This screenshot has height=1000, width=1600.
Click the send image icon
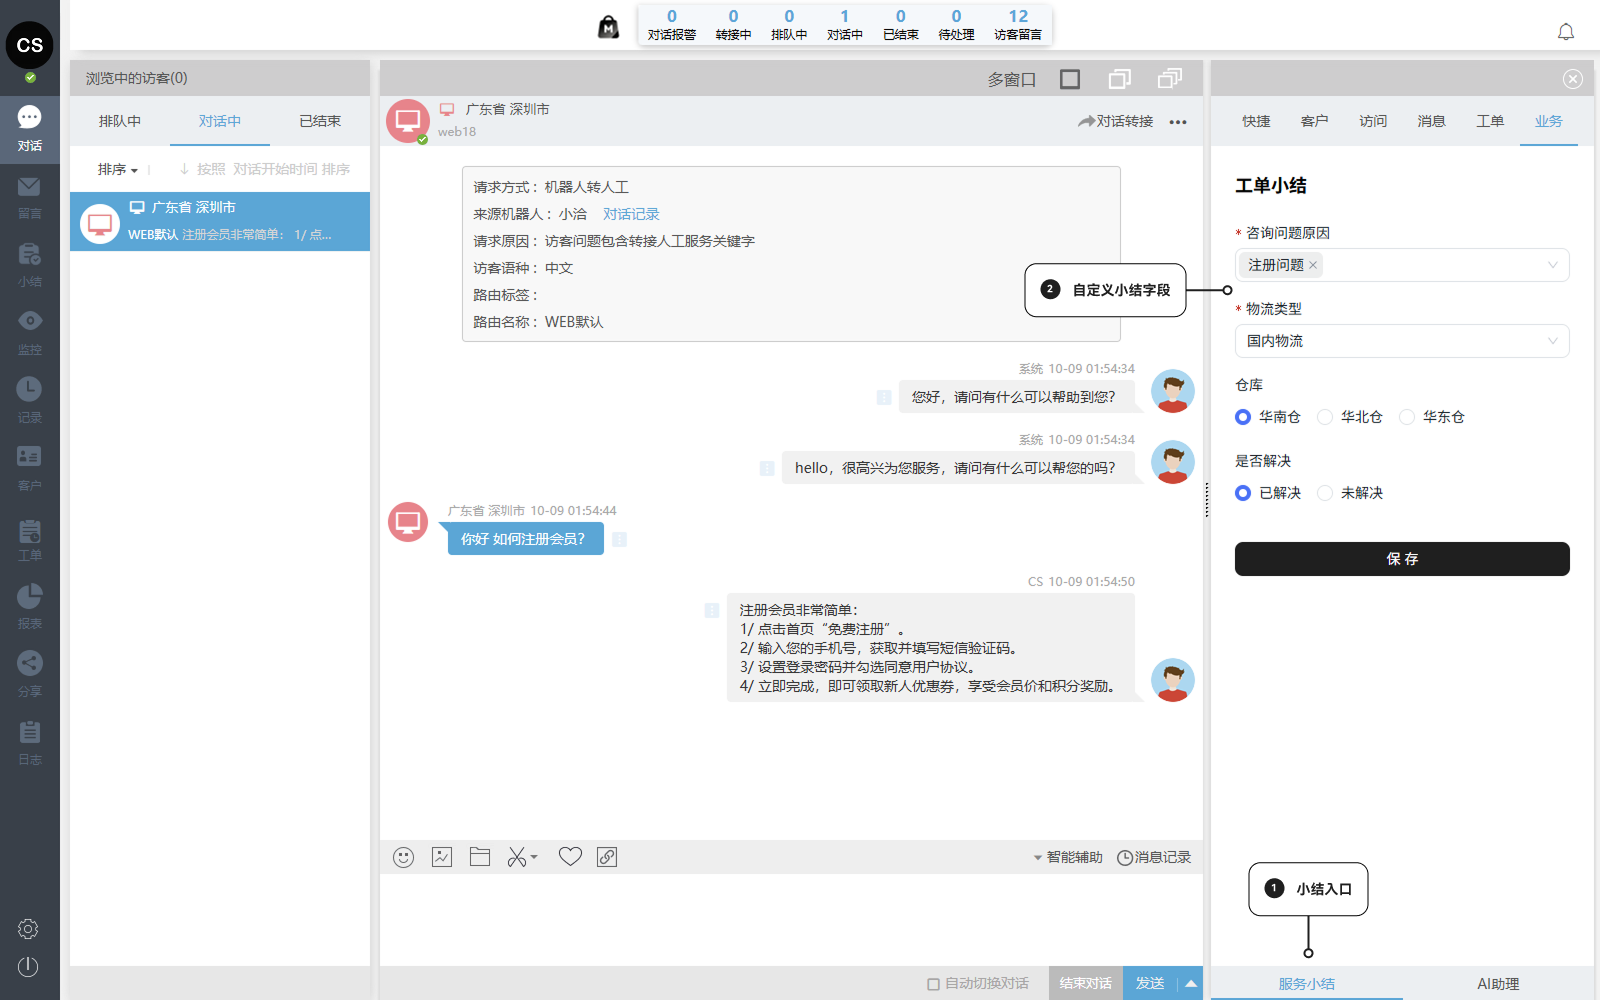[x=442, y=857]
